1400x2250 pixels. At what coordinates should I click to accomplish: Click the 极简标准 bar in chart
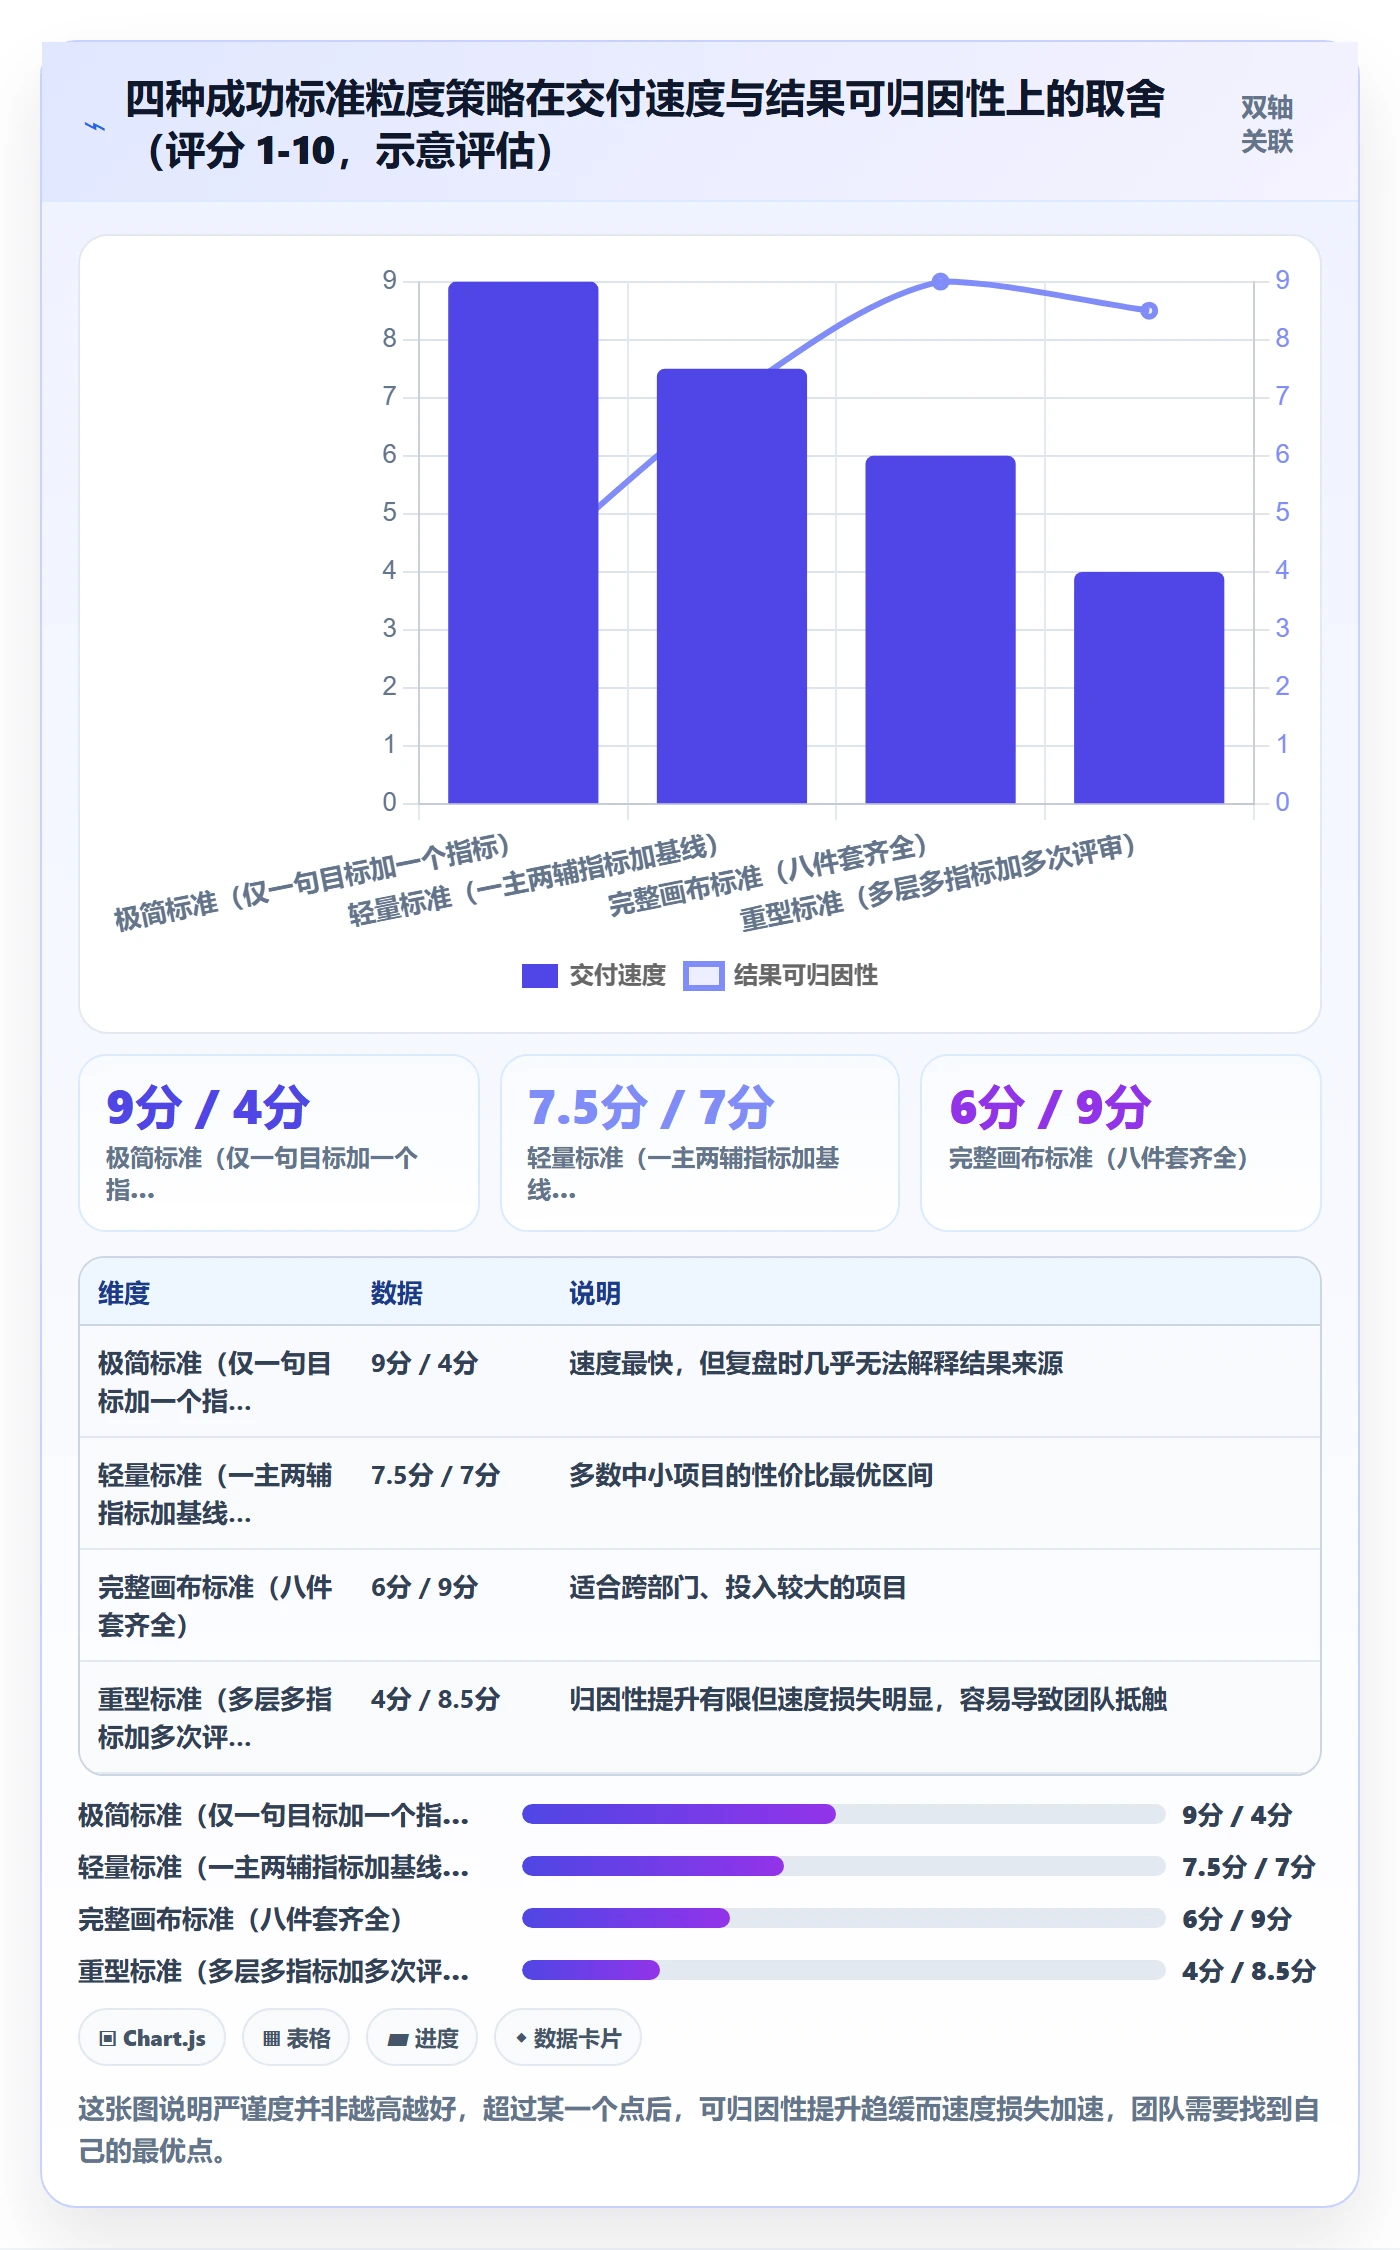pyautogui.click(x=523, y=542)
